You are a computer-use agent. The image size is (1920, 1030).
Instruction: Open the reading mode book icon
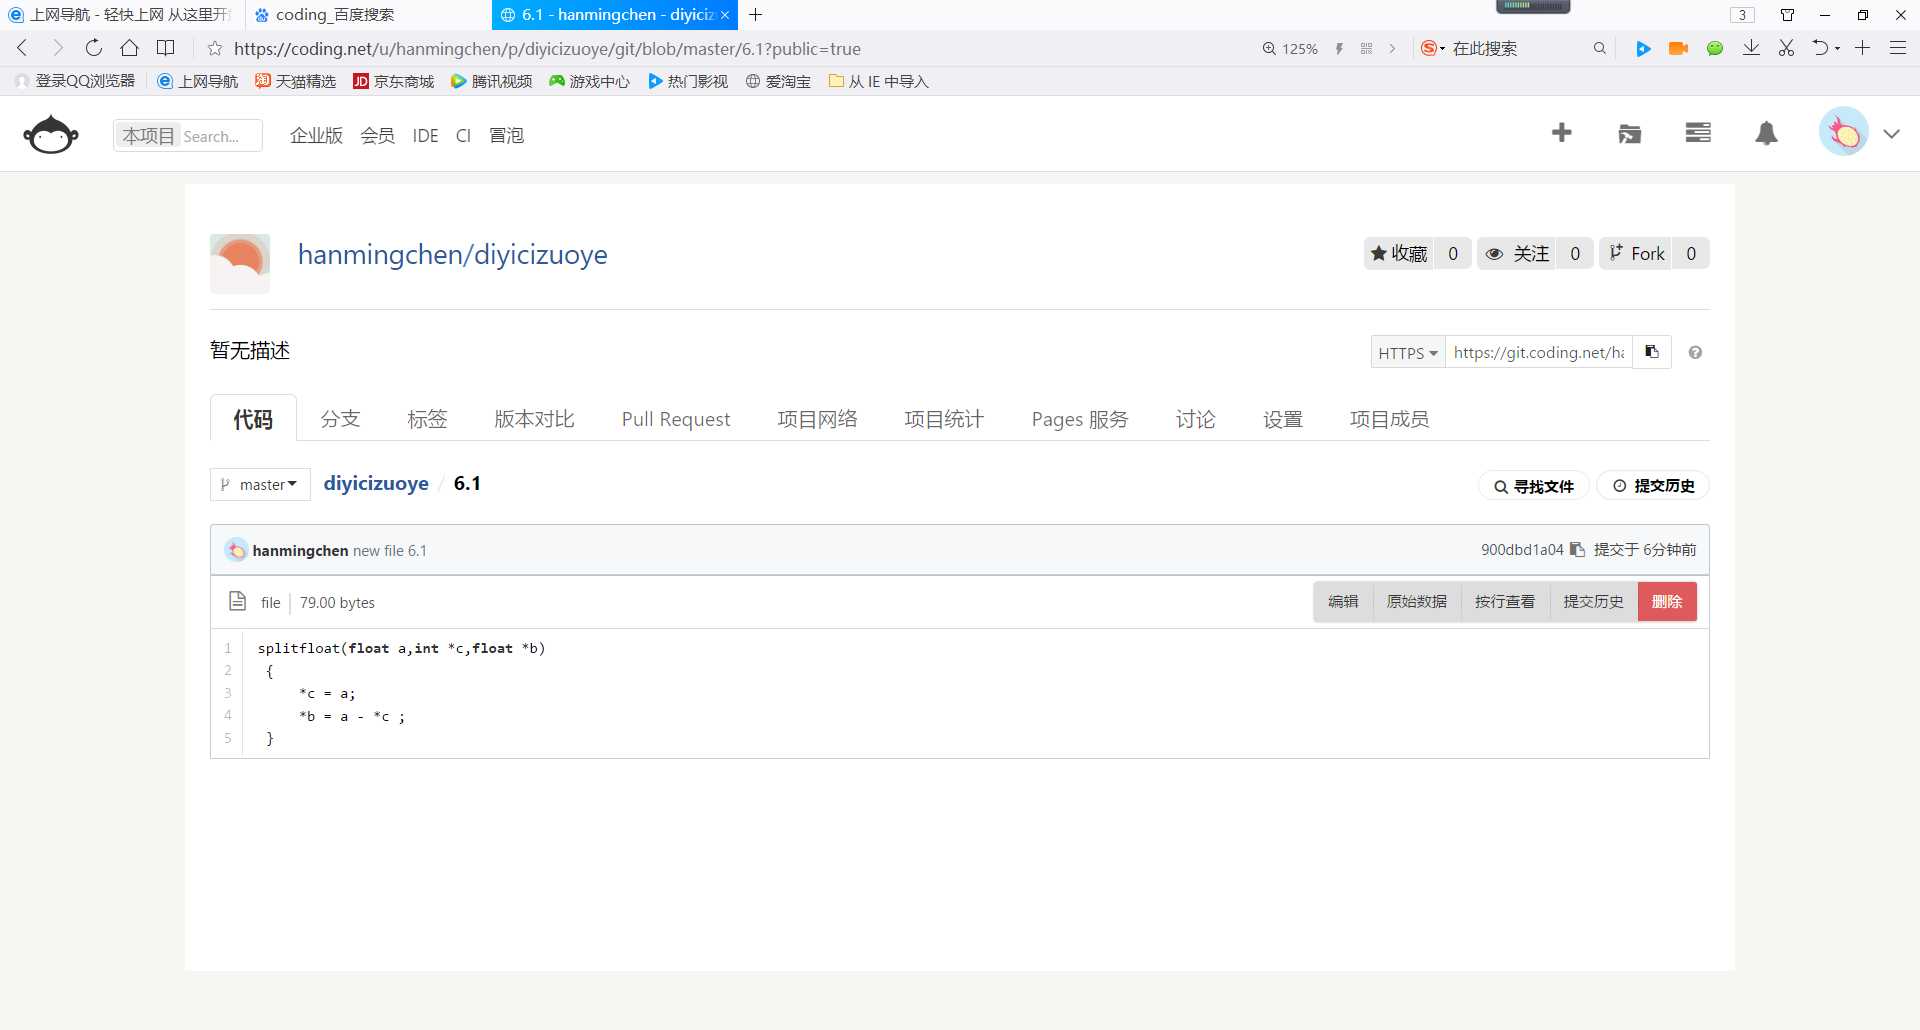[166, 48]
